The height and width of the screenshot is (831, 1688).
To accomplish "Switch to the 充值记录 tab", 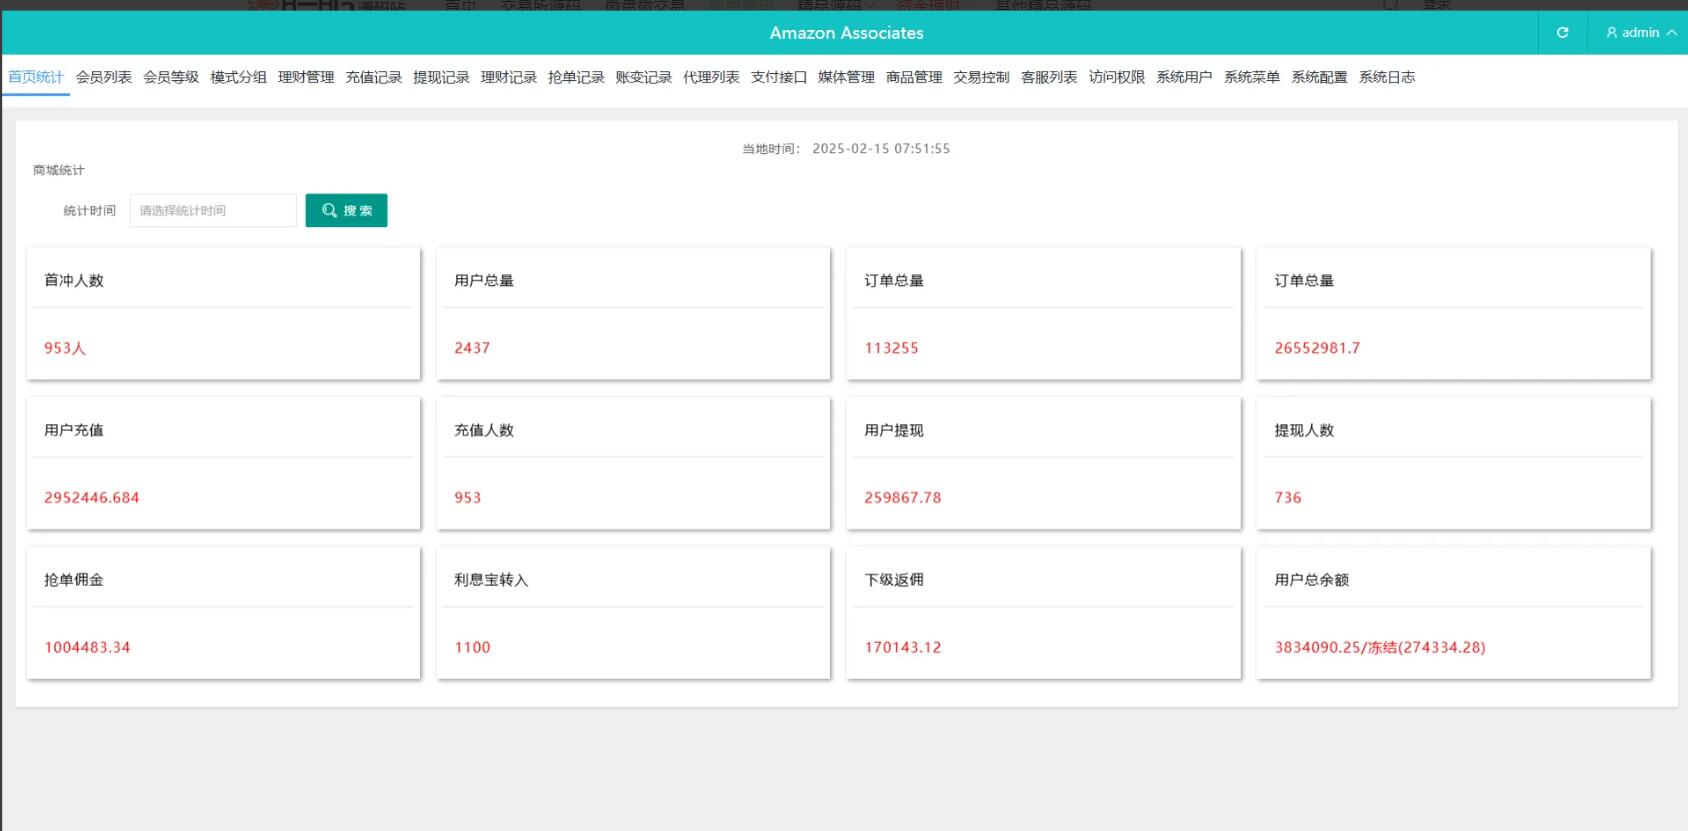I will coord(374,77).
